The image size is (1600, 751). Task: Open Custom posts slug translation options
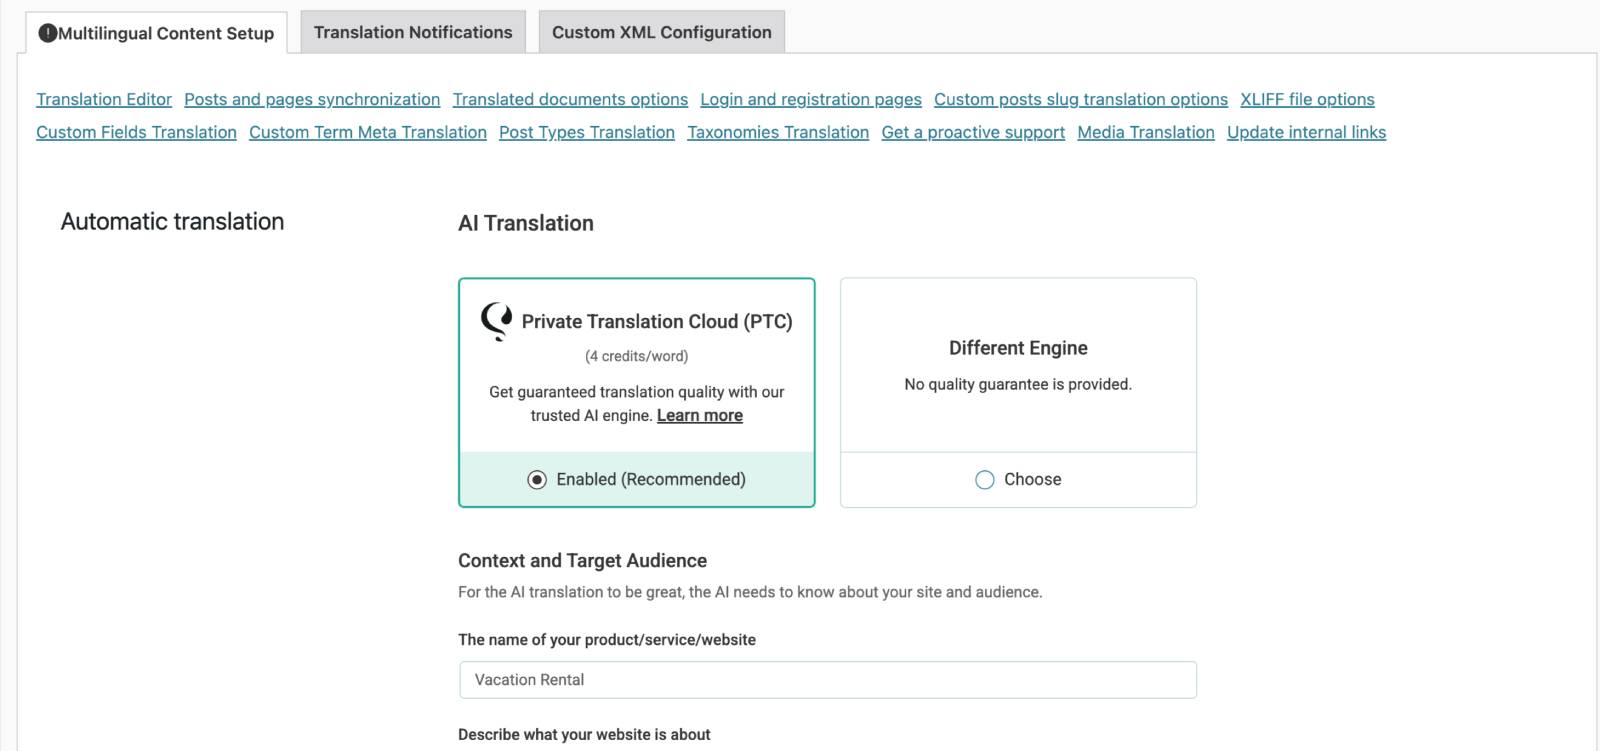pyautogui.click(x=1080, y=99)
